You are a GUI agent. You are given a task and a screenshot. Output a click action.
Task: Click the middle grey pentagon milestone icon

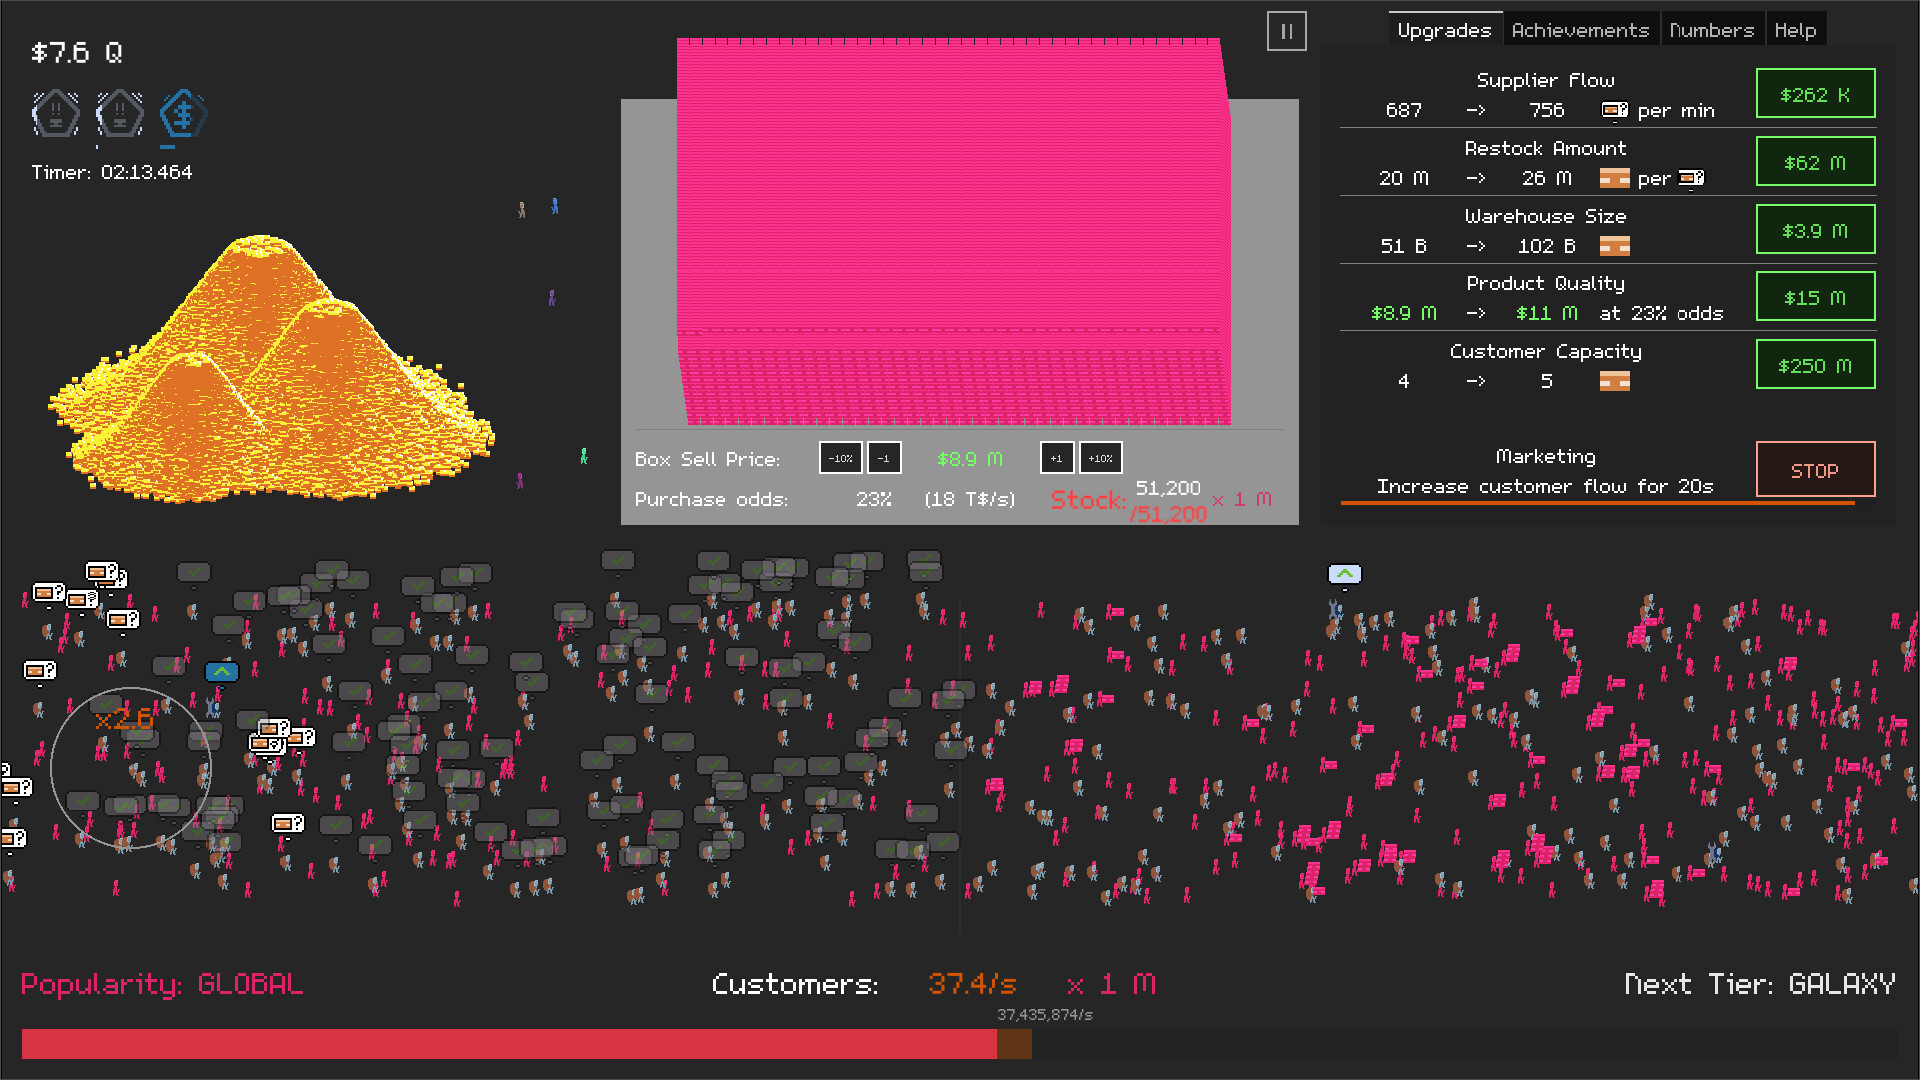coord(119,113)
